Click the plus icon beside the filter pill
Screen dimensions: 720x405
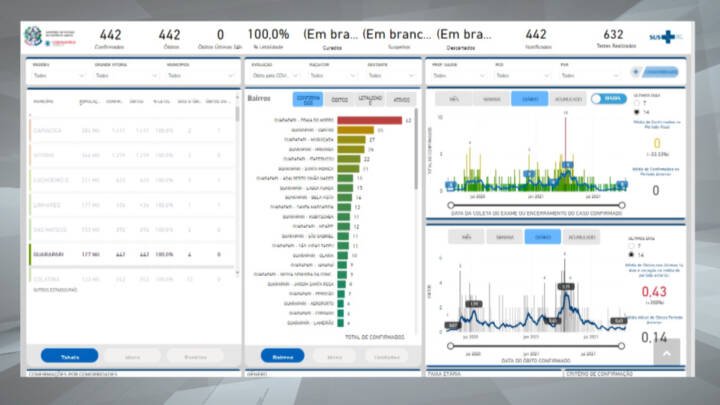click(636, 72)
